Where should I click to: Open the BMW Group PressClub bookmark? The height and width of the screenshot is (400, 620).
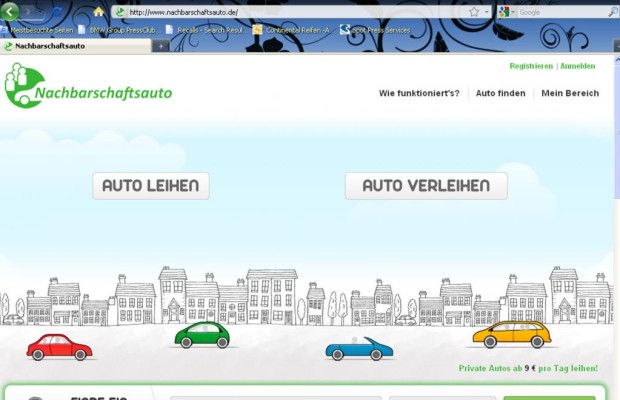pos(119,30)
